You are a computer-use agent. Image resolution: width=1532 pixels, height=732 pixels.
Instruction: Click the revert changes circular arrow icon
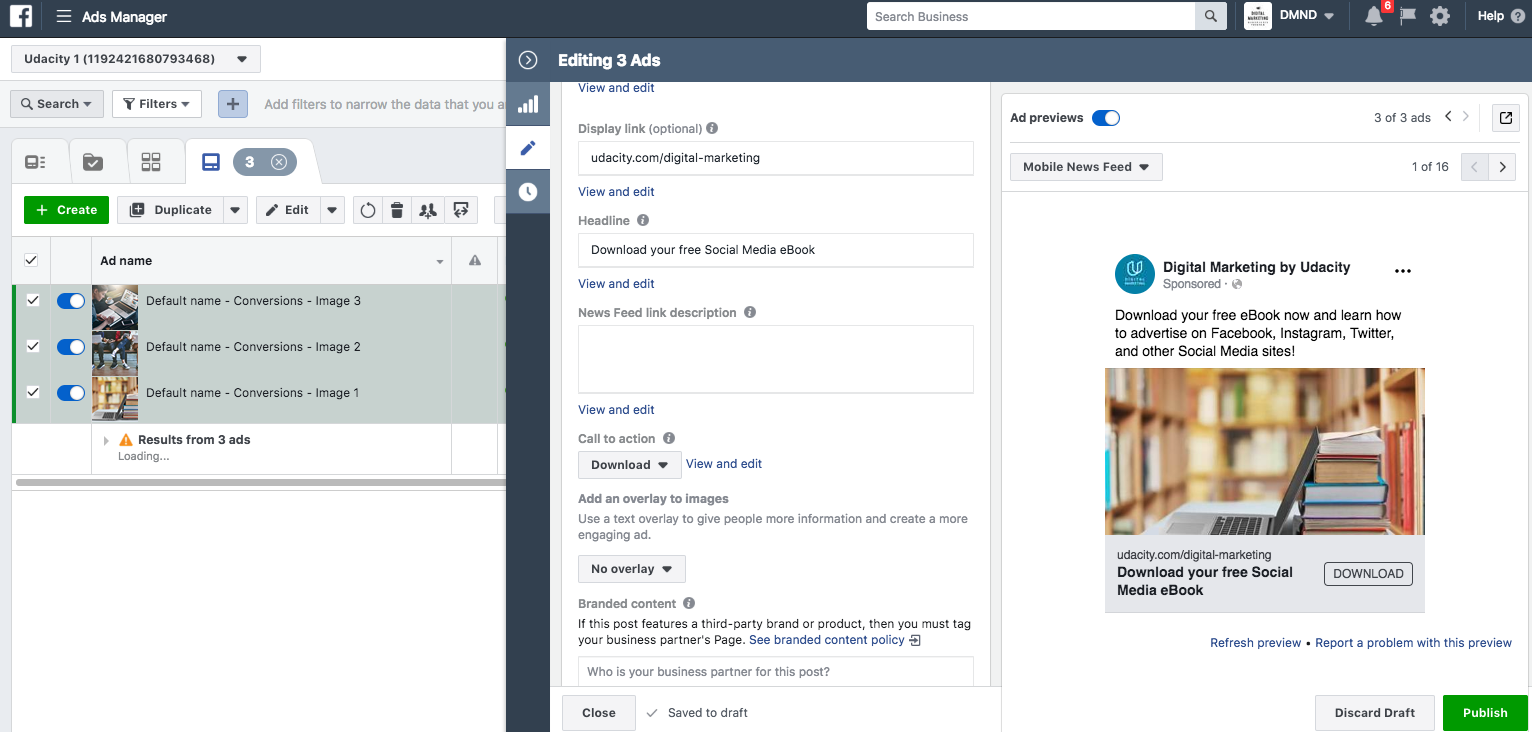(368, 210)
